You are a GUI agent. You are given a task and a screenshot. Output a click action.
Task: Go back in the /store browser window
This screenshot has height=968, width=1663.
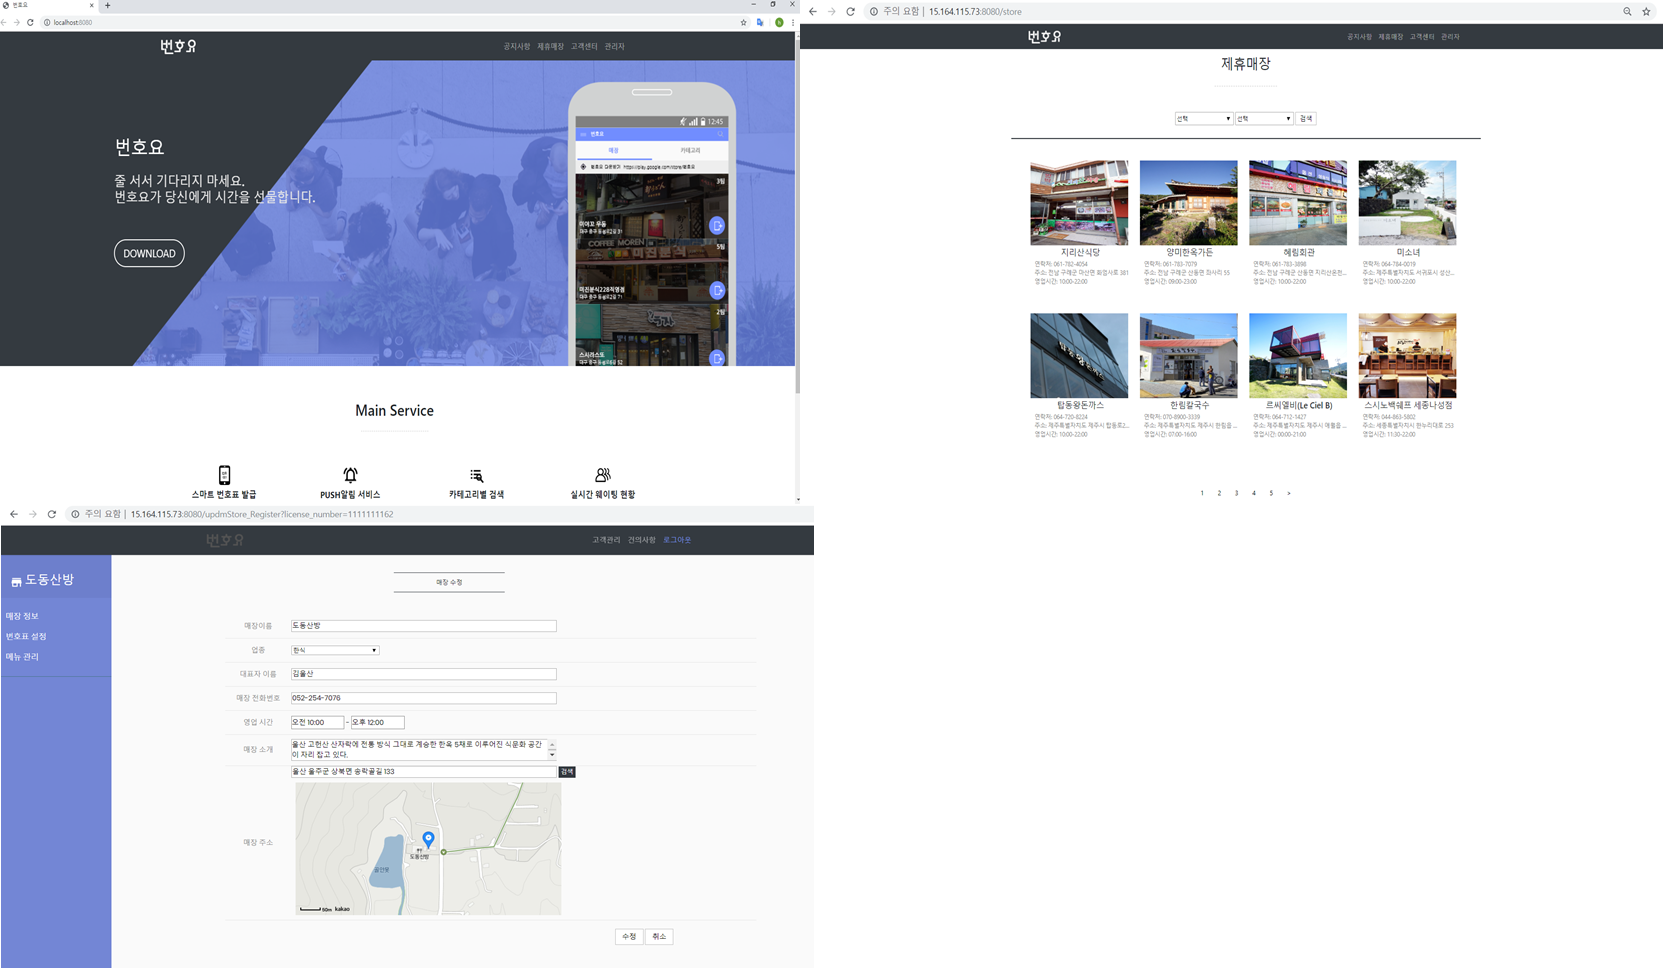[x=812, y=12]
